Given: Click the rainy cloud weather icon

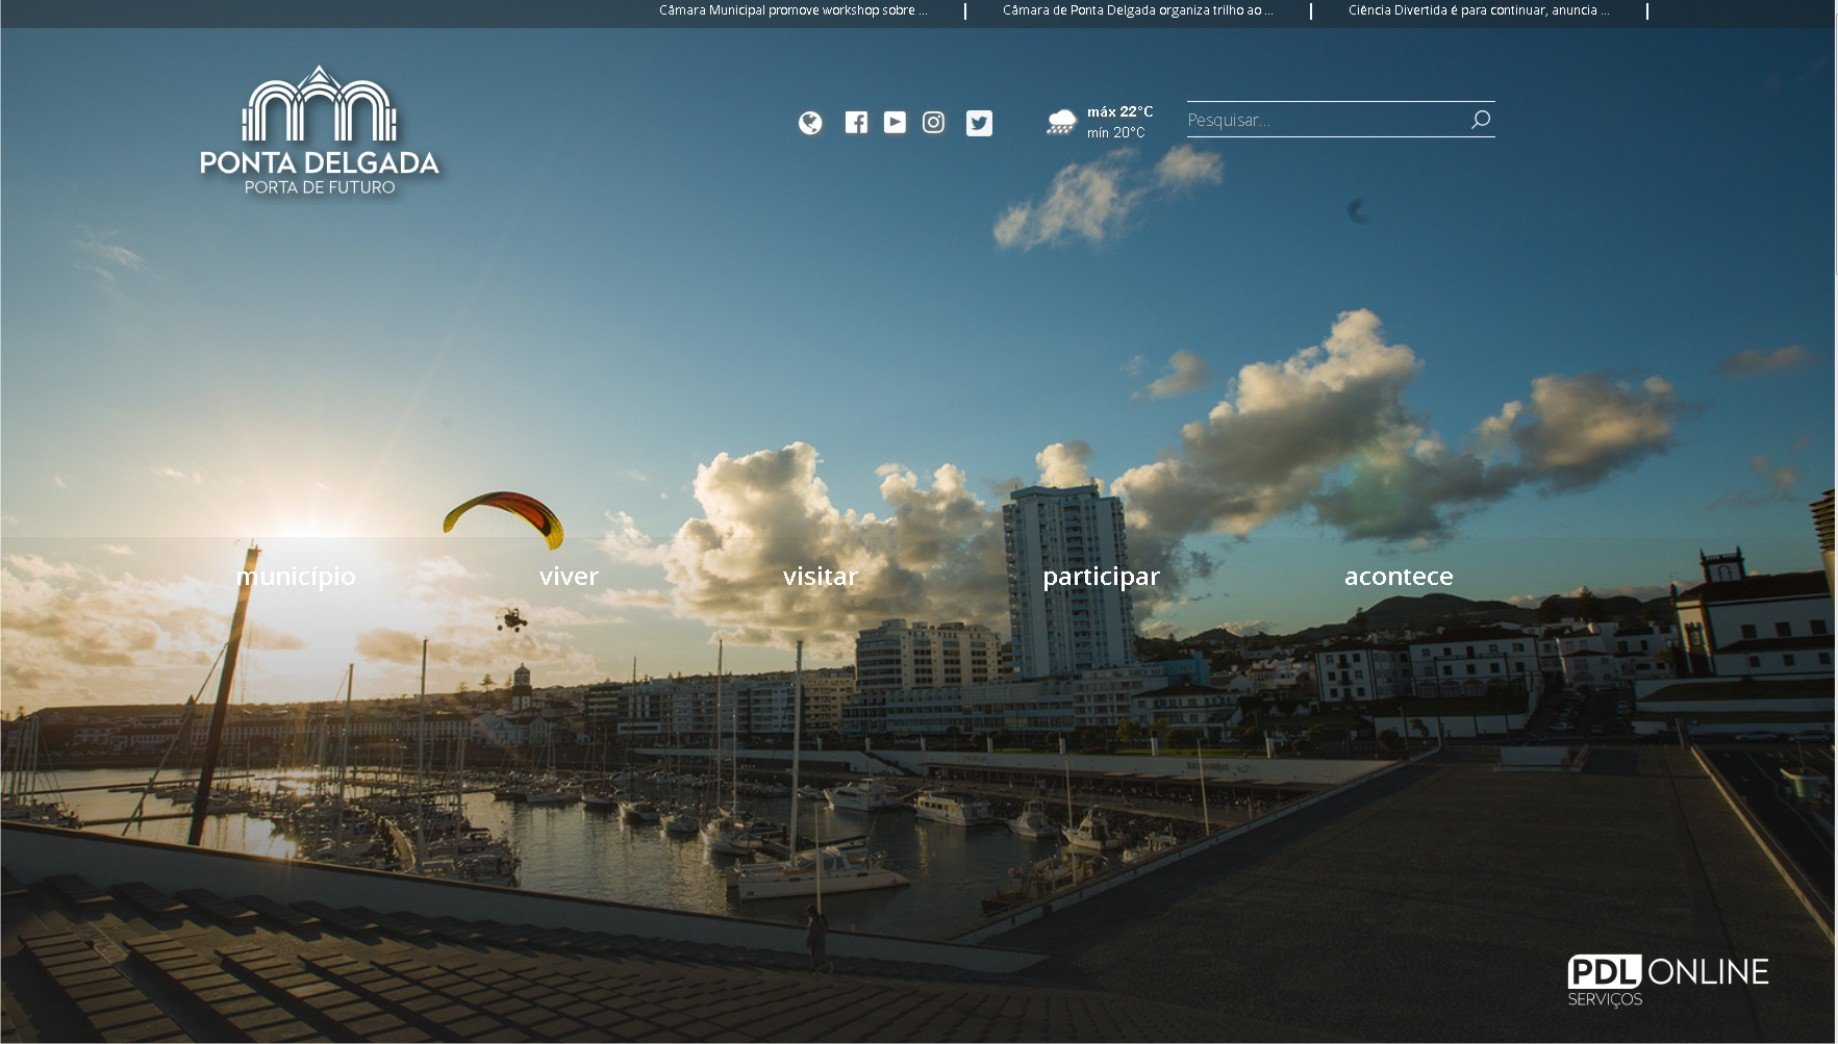Looking at the screenshot, I should coord(1061,122).
